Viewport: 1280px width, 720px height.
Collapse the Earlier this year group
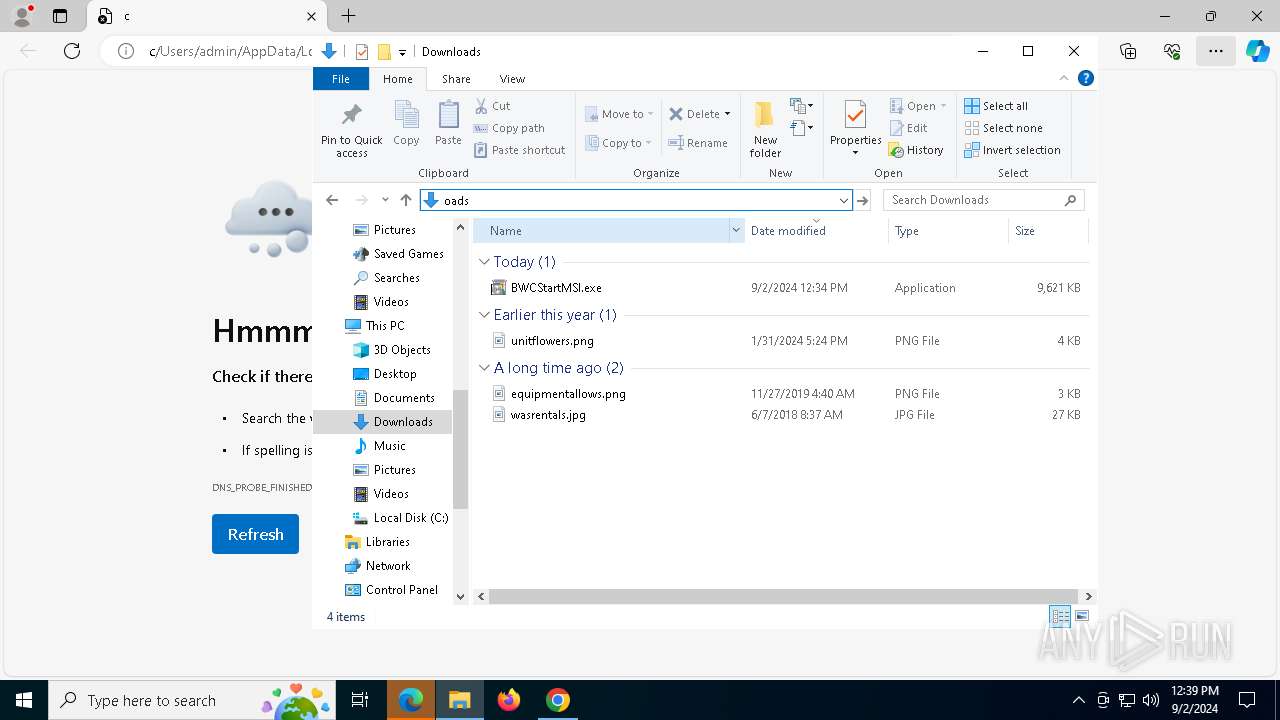pos(484,315)
